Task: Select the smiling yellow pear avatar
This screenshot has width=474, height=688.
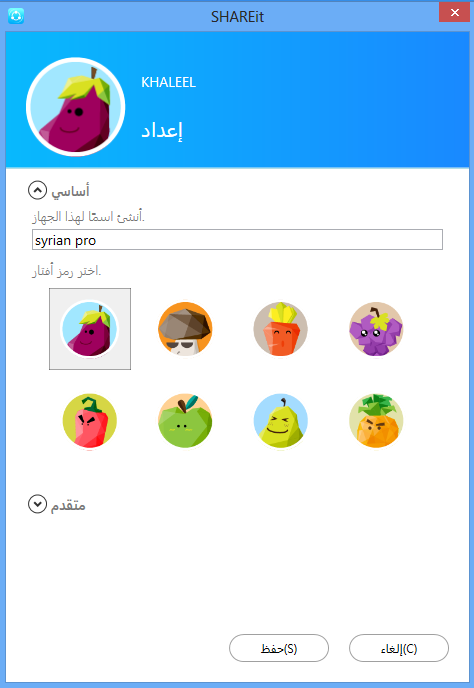Action: pyautogui.click(x=280, y=420)
